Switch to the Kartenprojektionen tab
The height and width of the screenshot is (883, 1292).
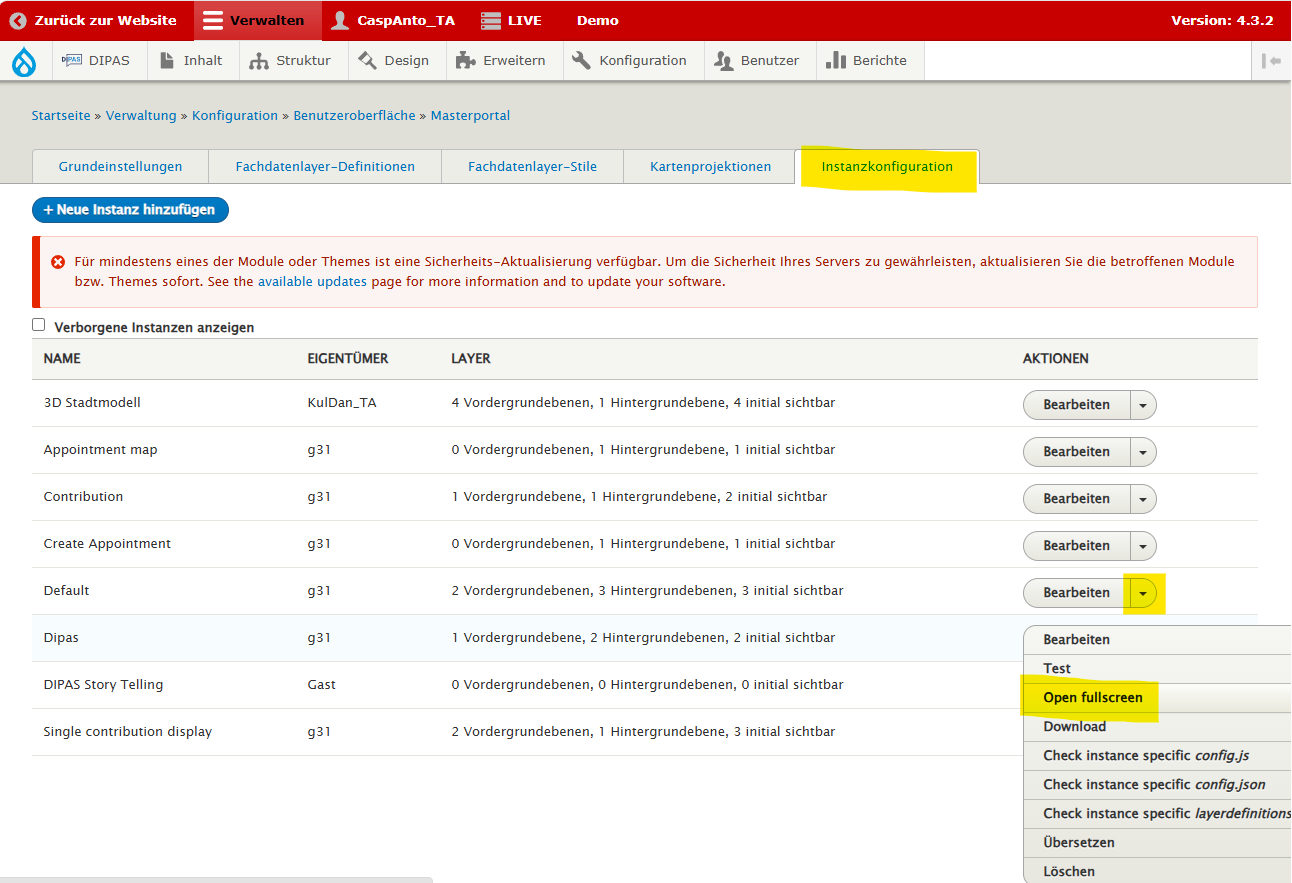710,167
